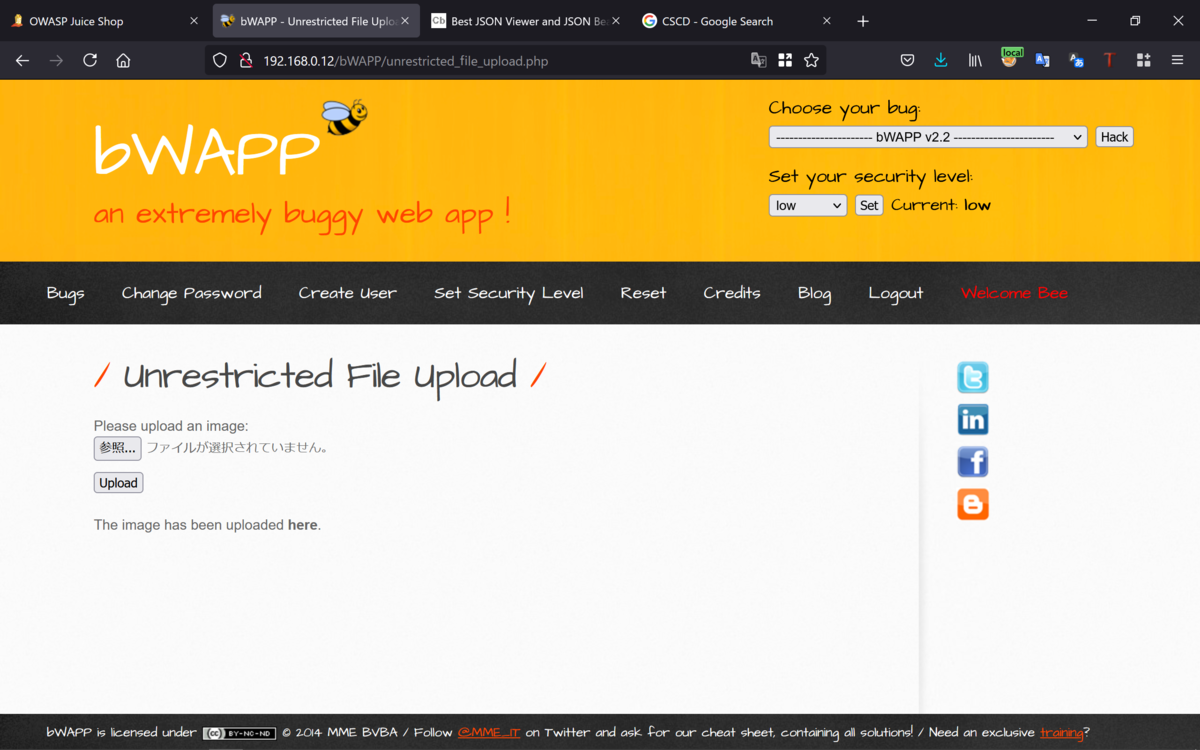Click the 'an extremely buggy web app !' tagline
This screenshot has height=750, width=1200.
pos(302,214)
